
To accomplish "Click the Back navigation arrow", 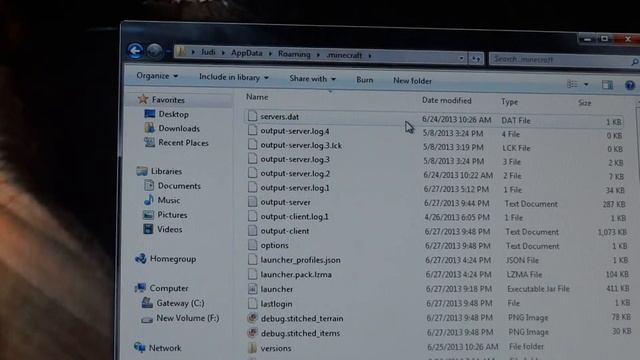I will click(136, 51).
